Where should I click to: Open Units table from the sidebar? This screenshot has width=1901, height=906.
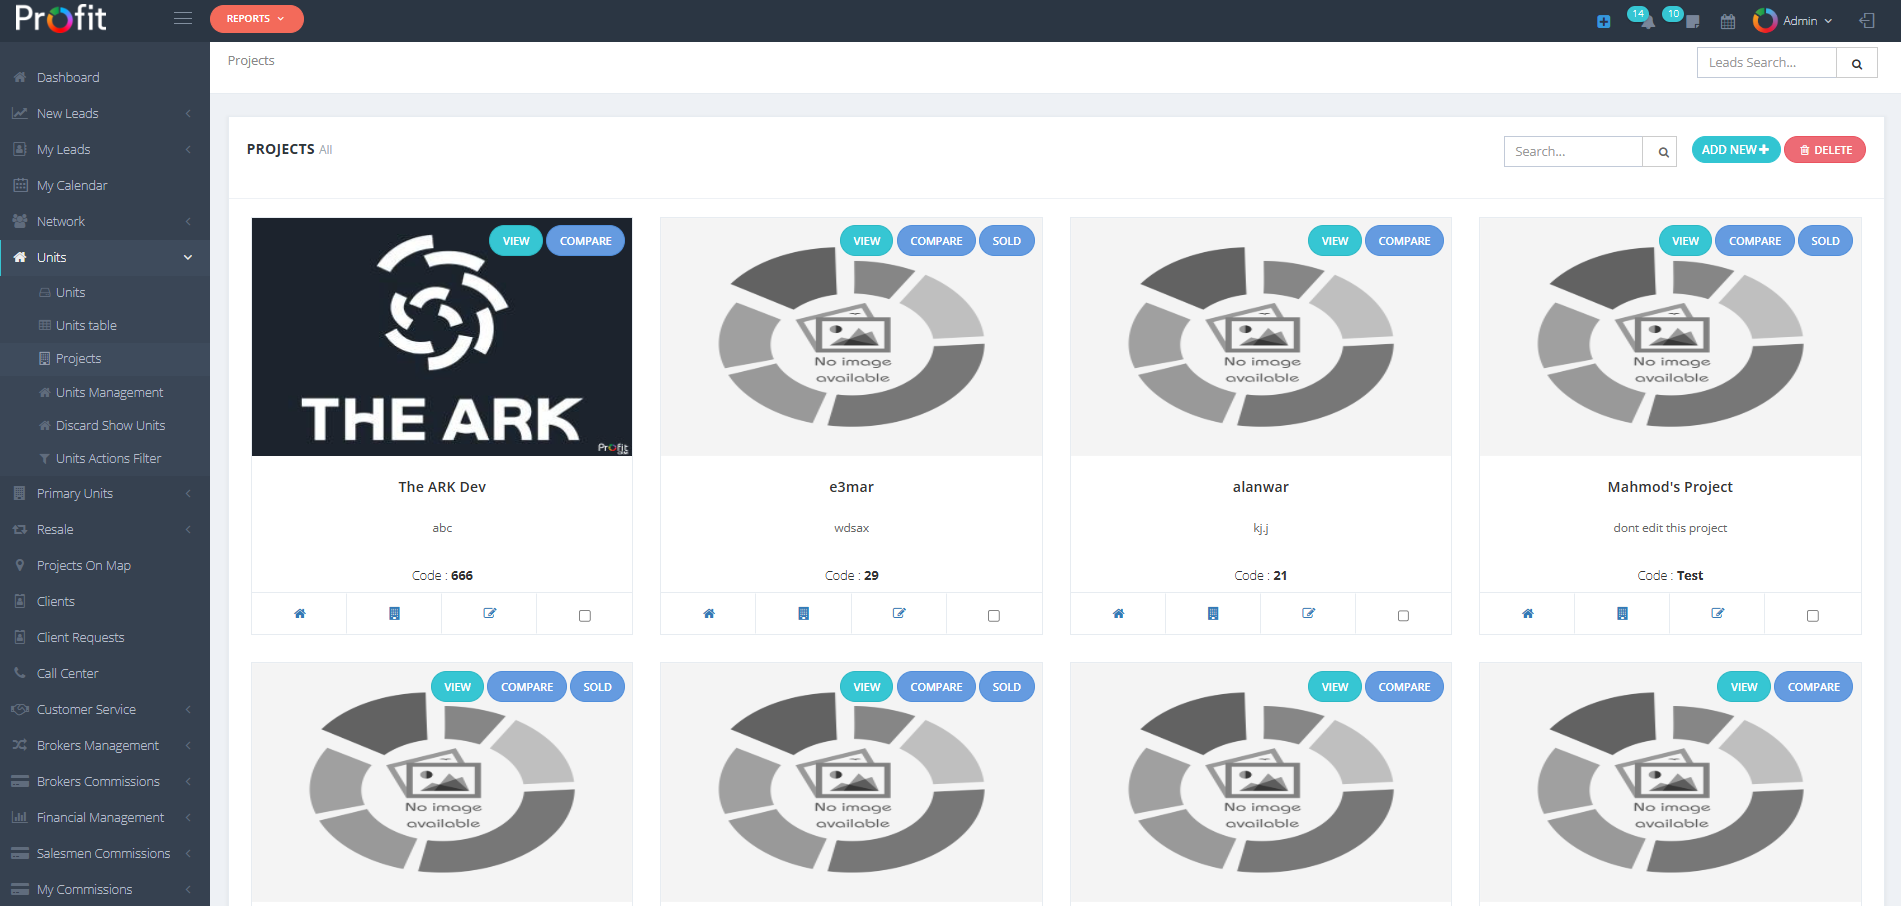click(x=86, y=325)
